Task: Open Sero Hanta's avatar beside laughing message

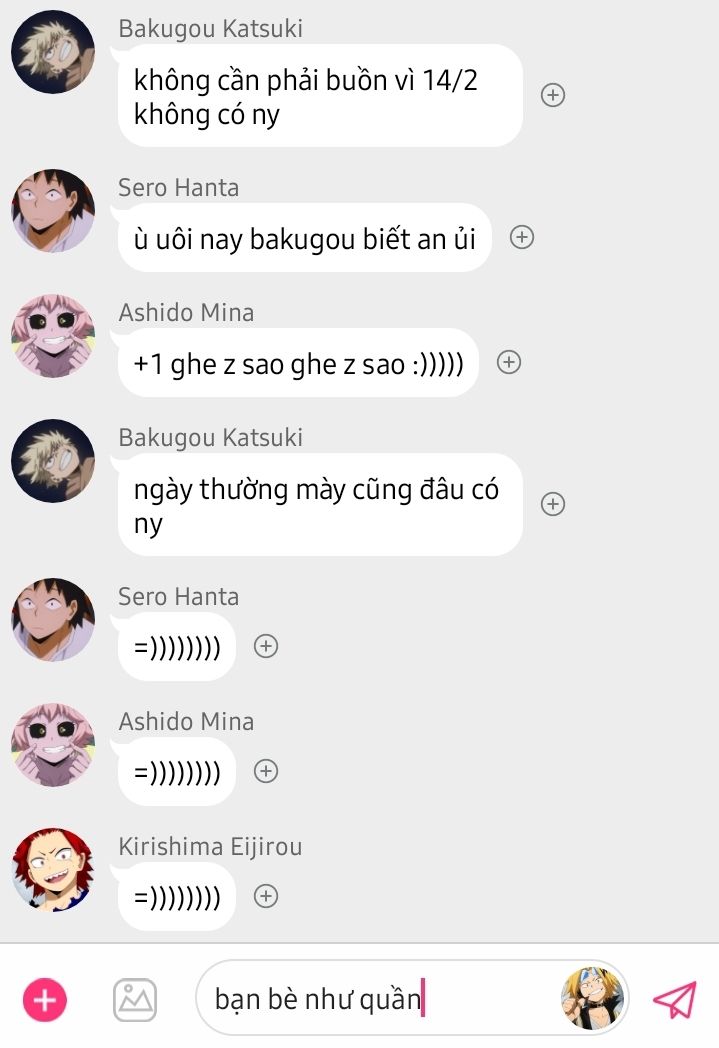Action: [53, 620]
